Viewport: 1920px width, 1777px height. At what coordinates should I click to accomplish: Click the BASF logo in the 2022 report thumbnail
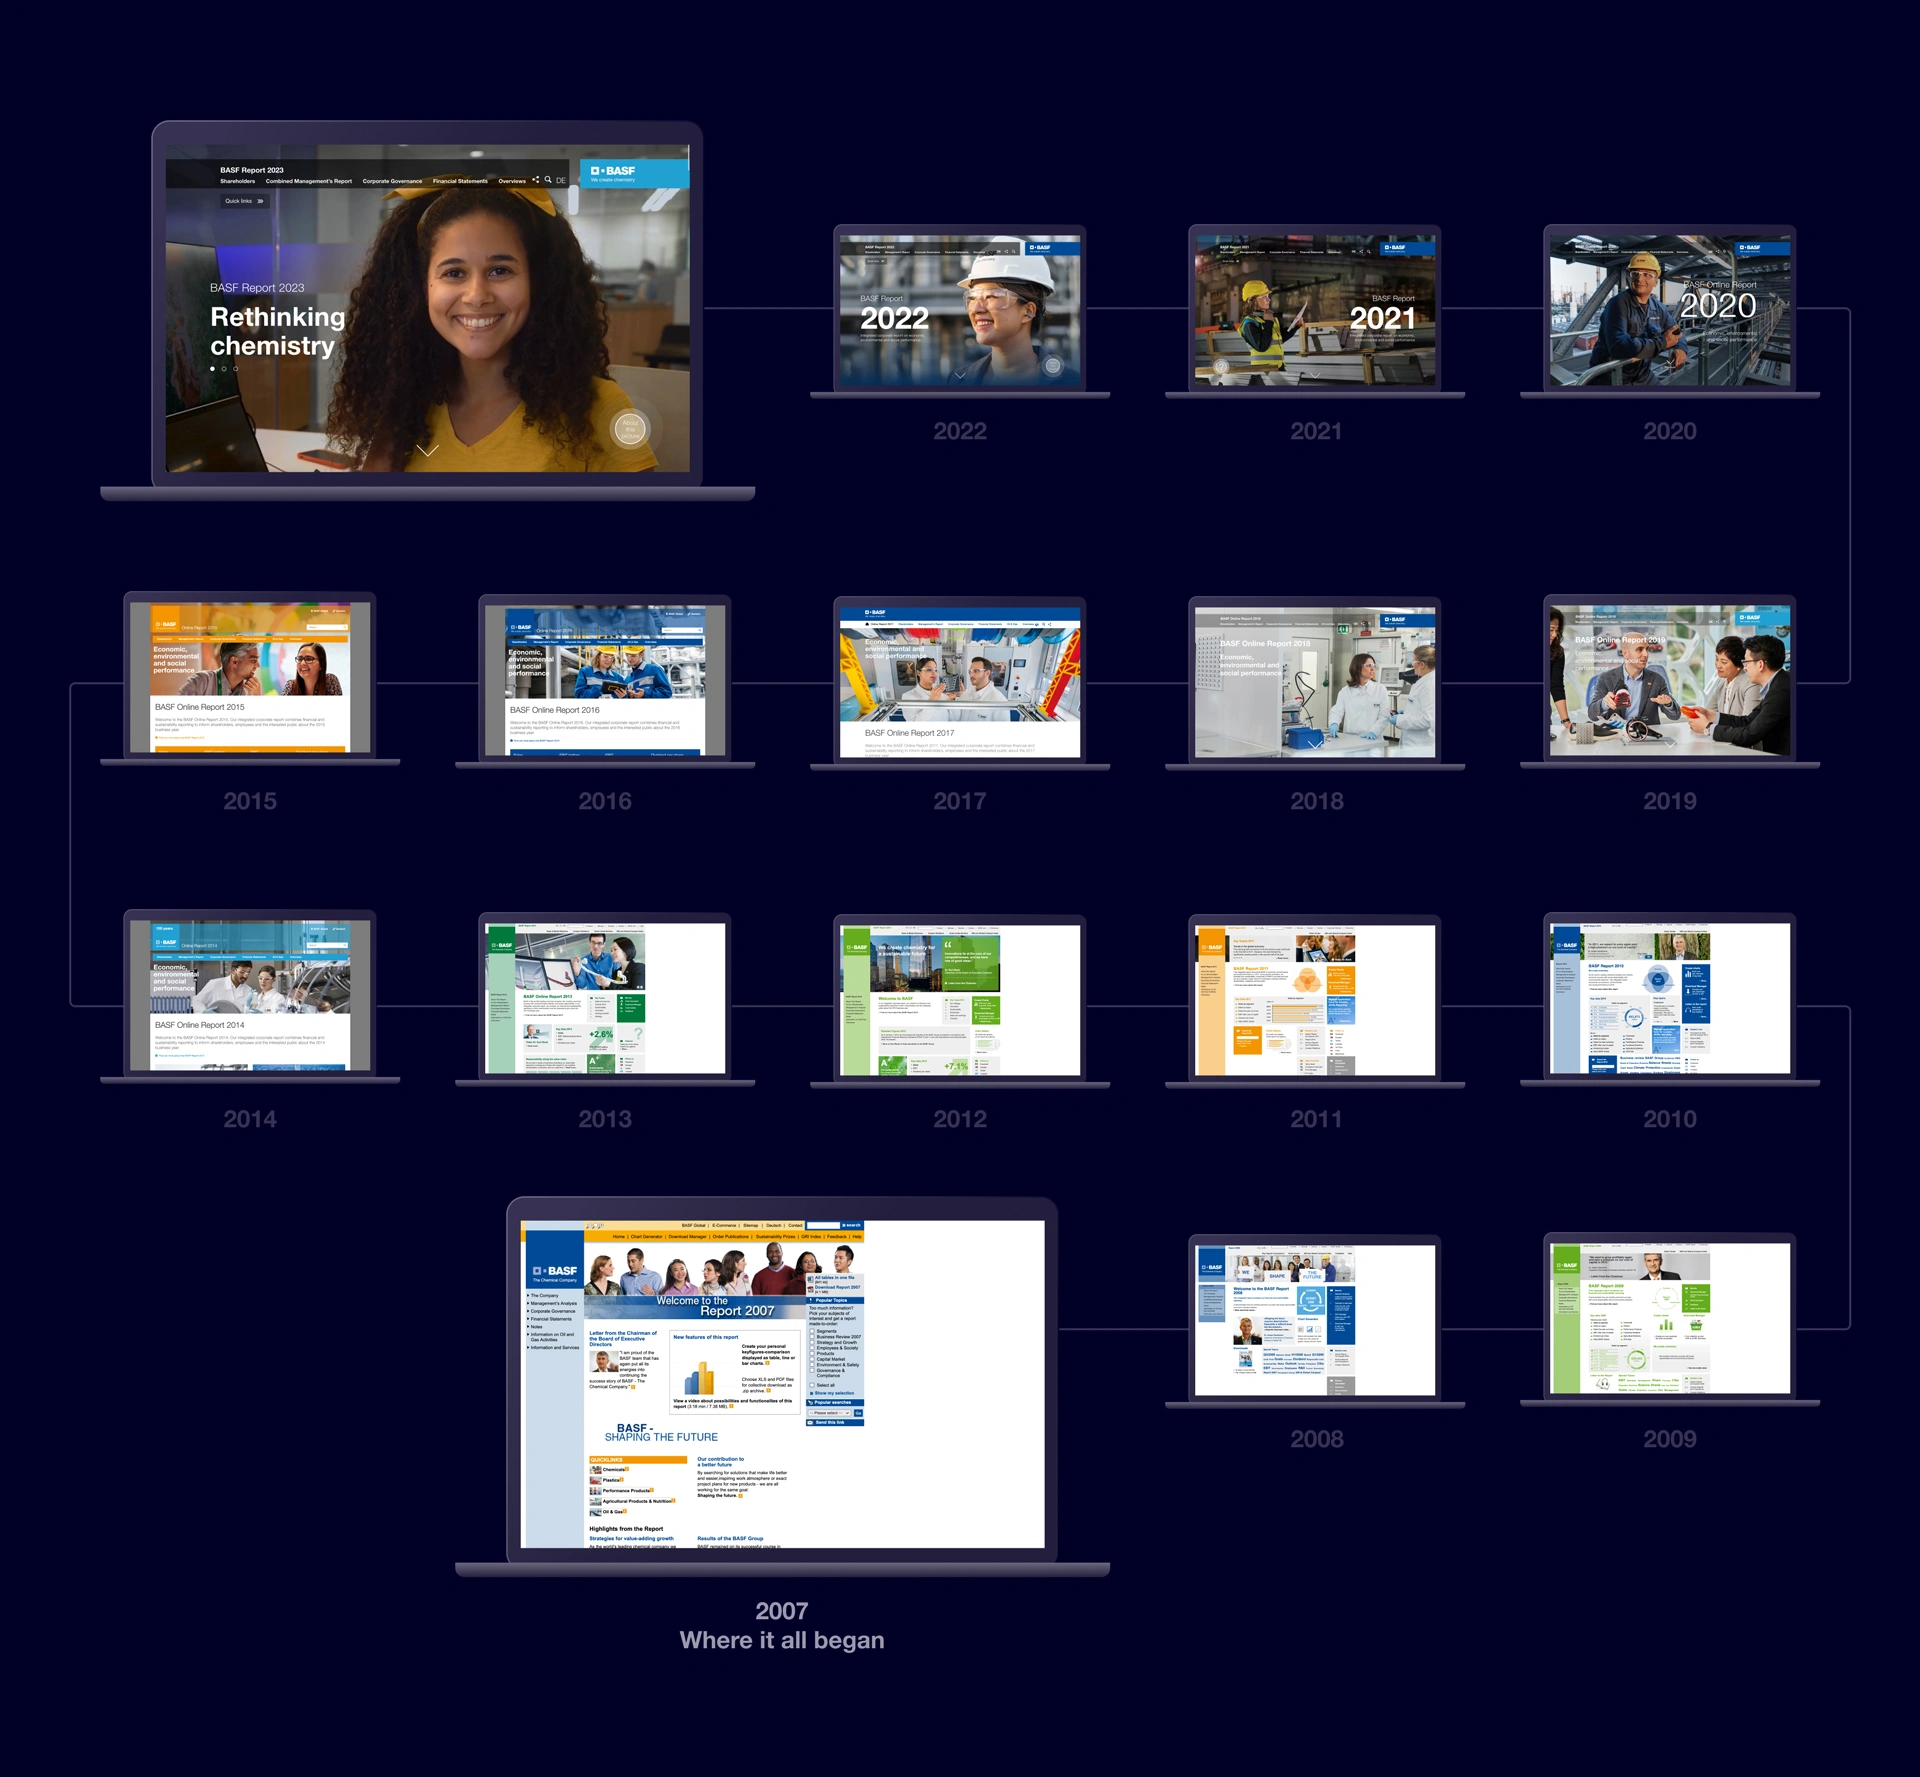pos(1040,247)
